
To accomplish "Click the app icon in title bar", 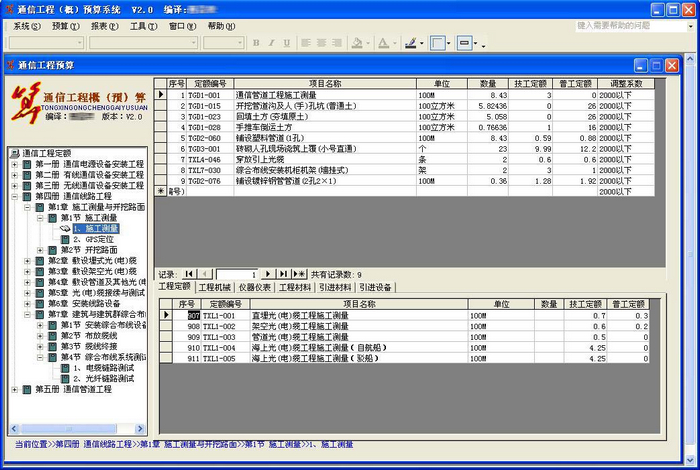I will (9, 9).
